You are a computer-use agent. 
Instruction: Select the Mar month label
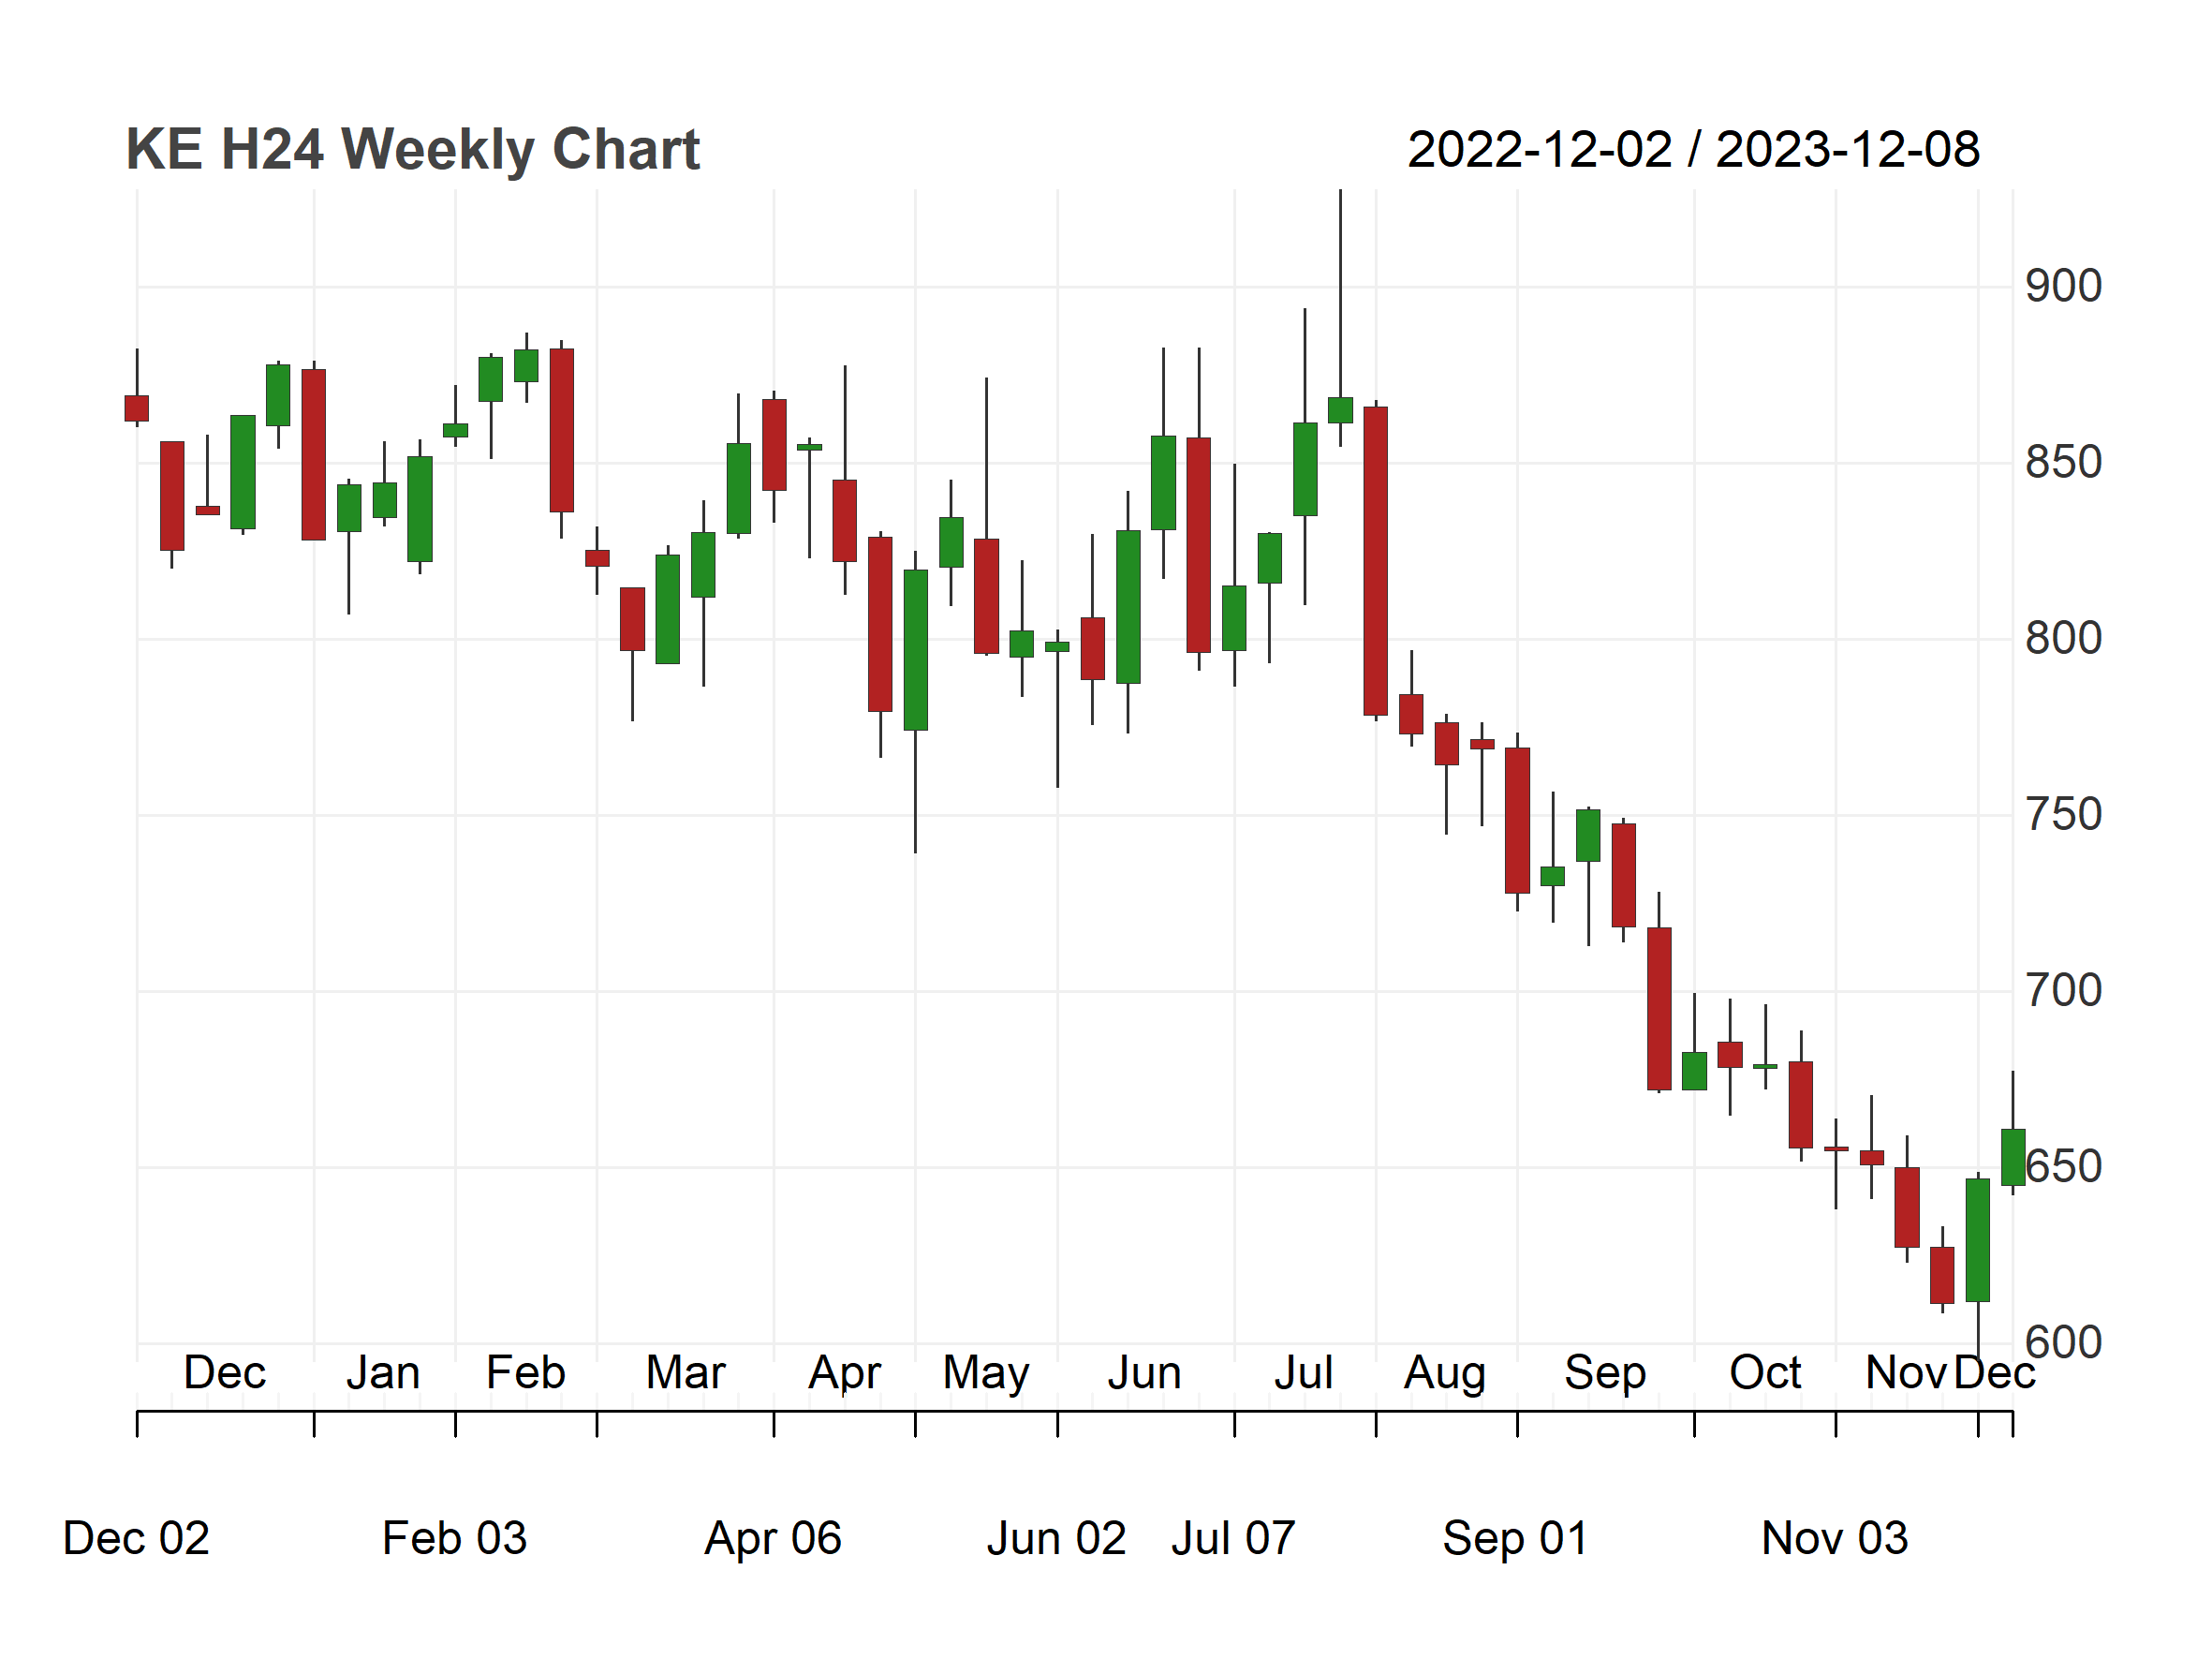685,1373
